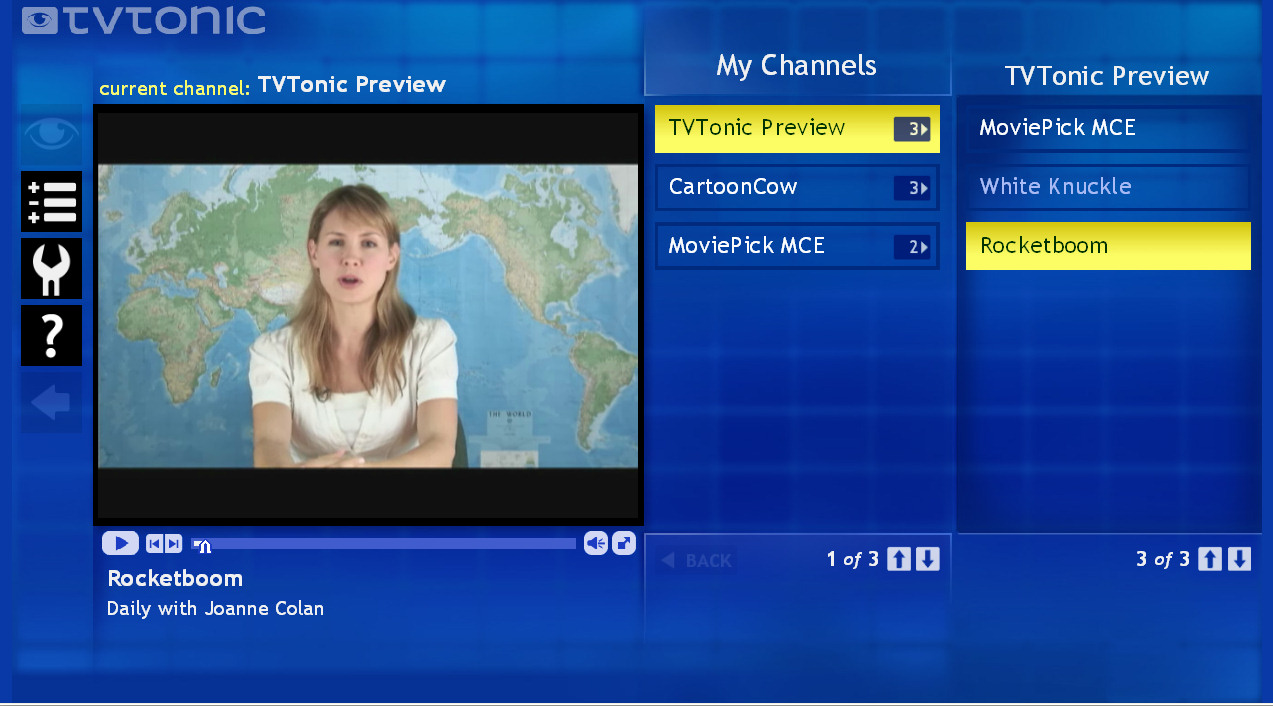Click 'Daily with Joanne Colan' description
The width and height of the screenshot is (1273, 706).
pyautogui.click(x=215, y=608)
